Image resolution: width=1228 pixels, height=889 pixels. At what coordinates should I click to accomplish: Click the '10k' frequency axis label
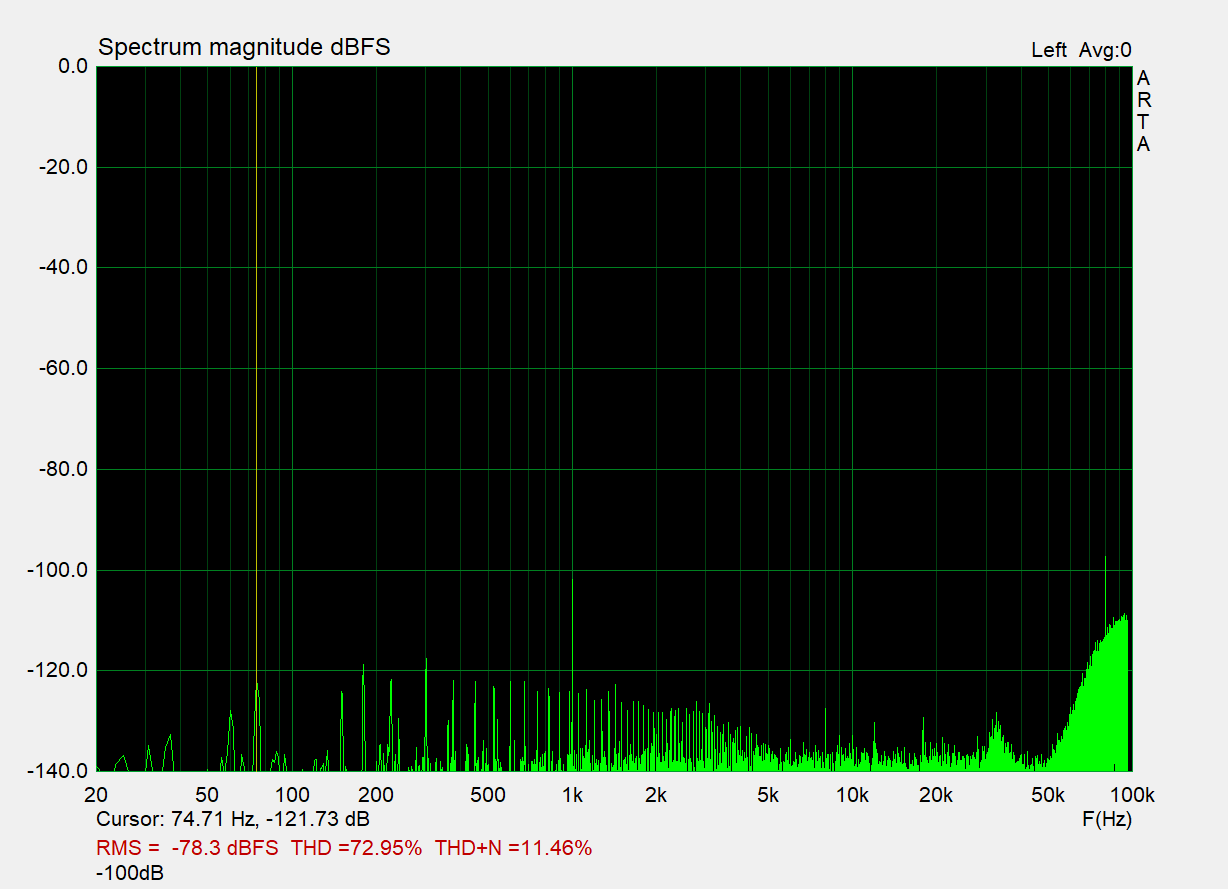[x=852, y=796]
